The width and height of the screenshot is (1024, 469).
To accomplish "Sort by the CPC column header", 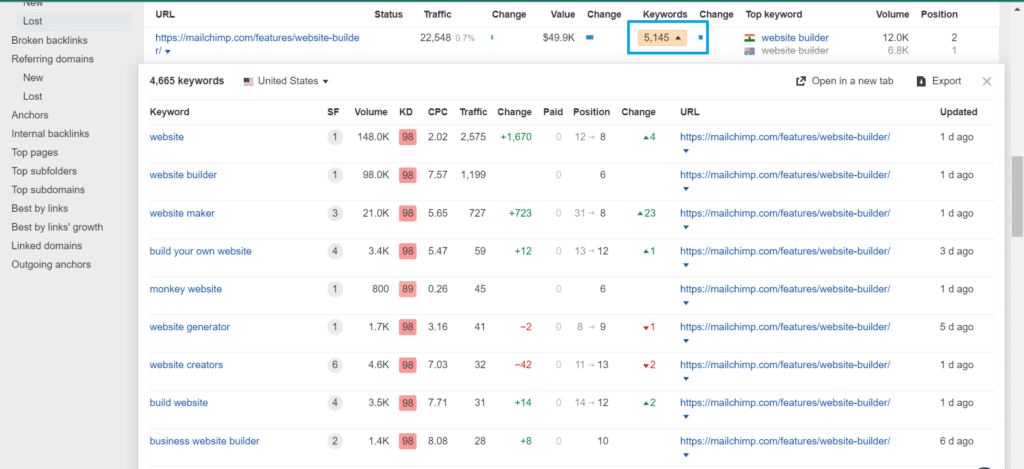I will 438,112.
